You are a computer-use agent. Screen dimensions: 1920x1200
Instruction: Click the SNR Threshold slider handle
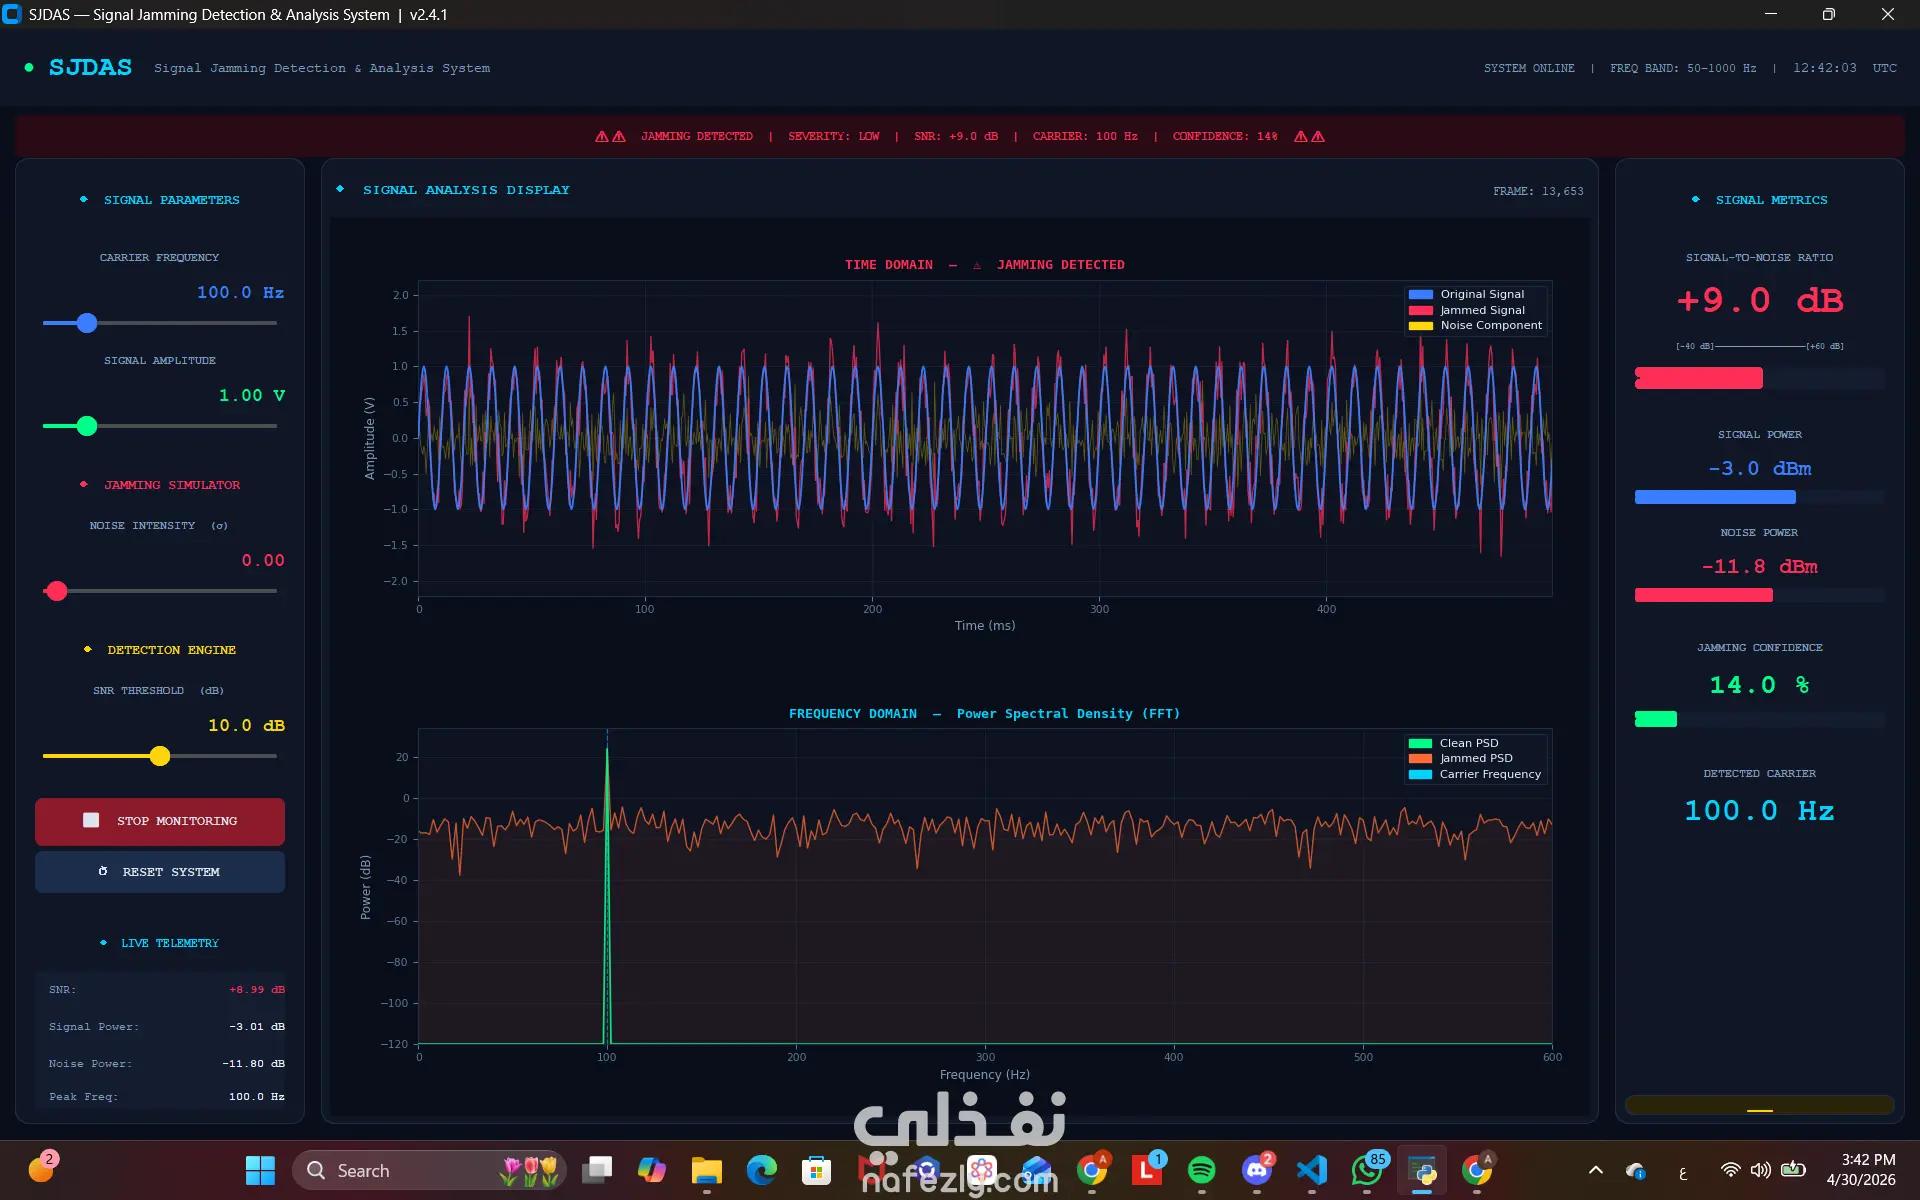tap(160, 756)
